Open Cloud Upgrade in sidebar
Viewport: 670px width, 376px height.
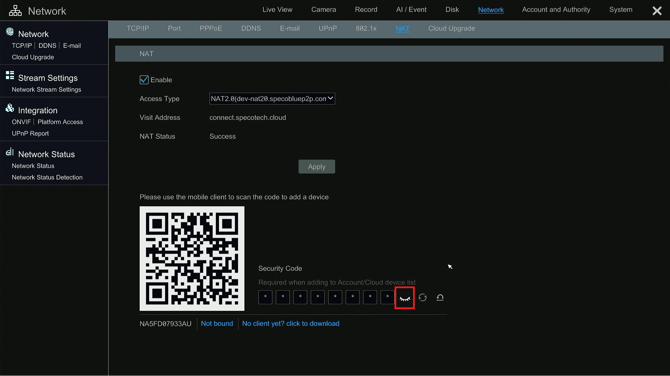33,57
